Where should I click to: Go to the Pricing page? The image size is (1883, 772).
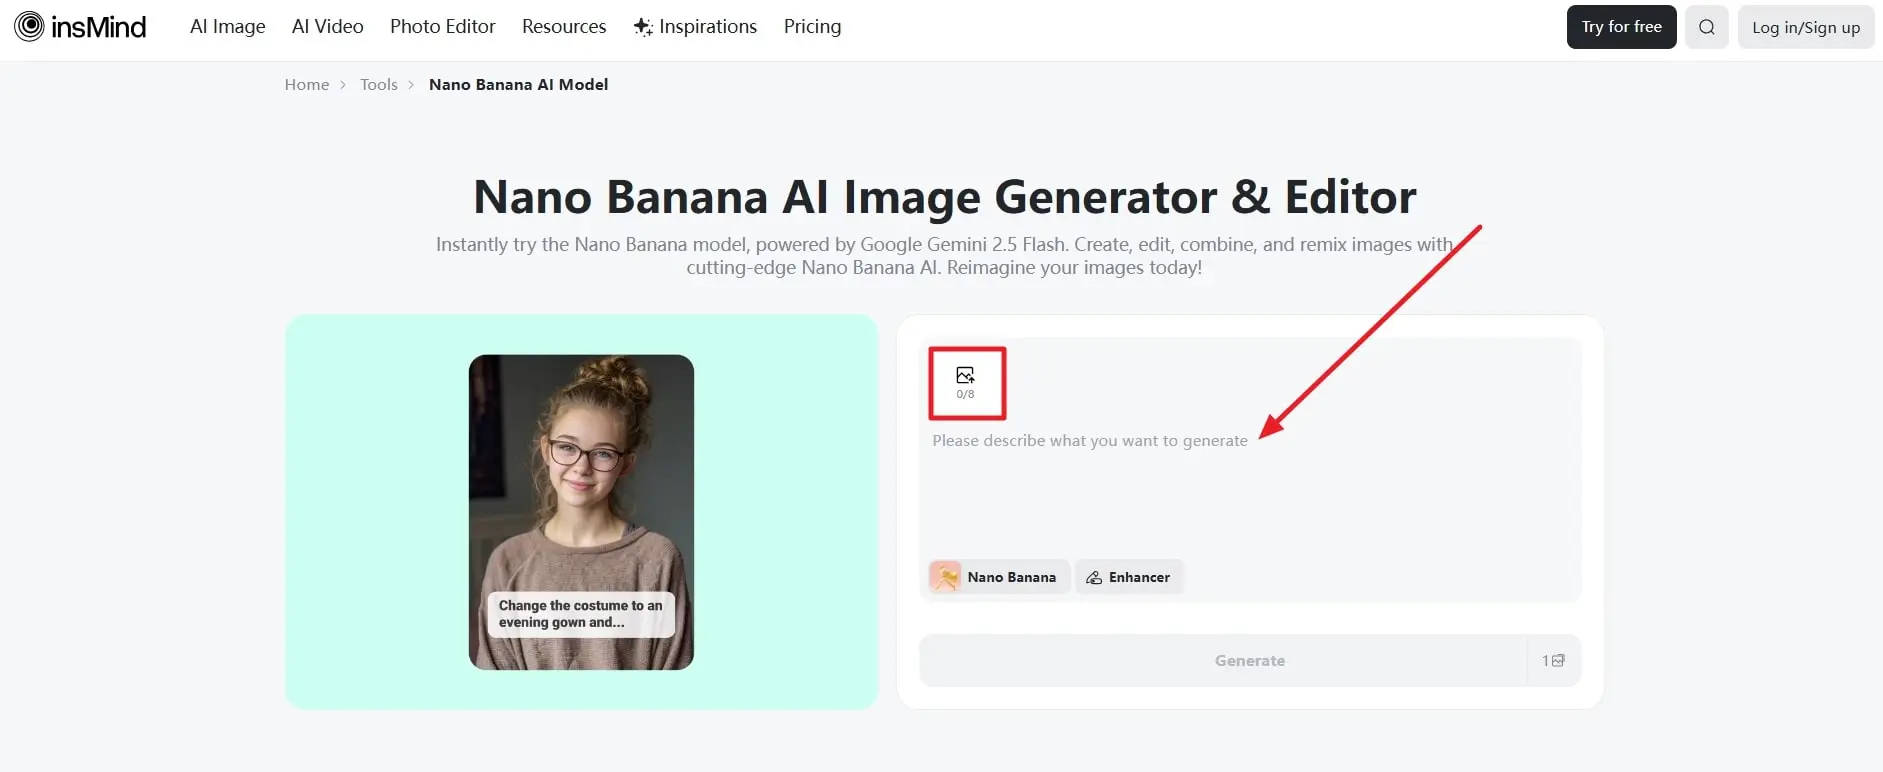coord(812,27)
